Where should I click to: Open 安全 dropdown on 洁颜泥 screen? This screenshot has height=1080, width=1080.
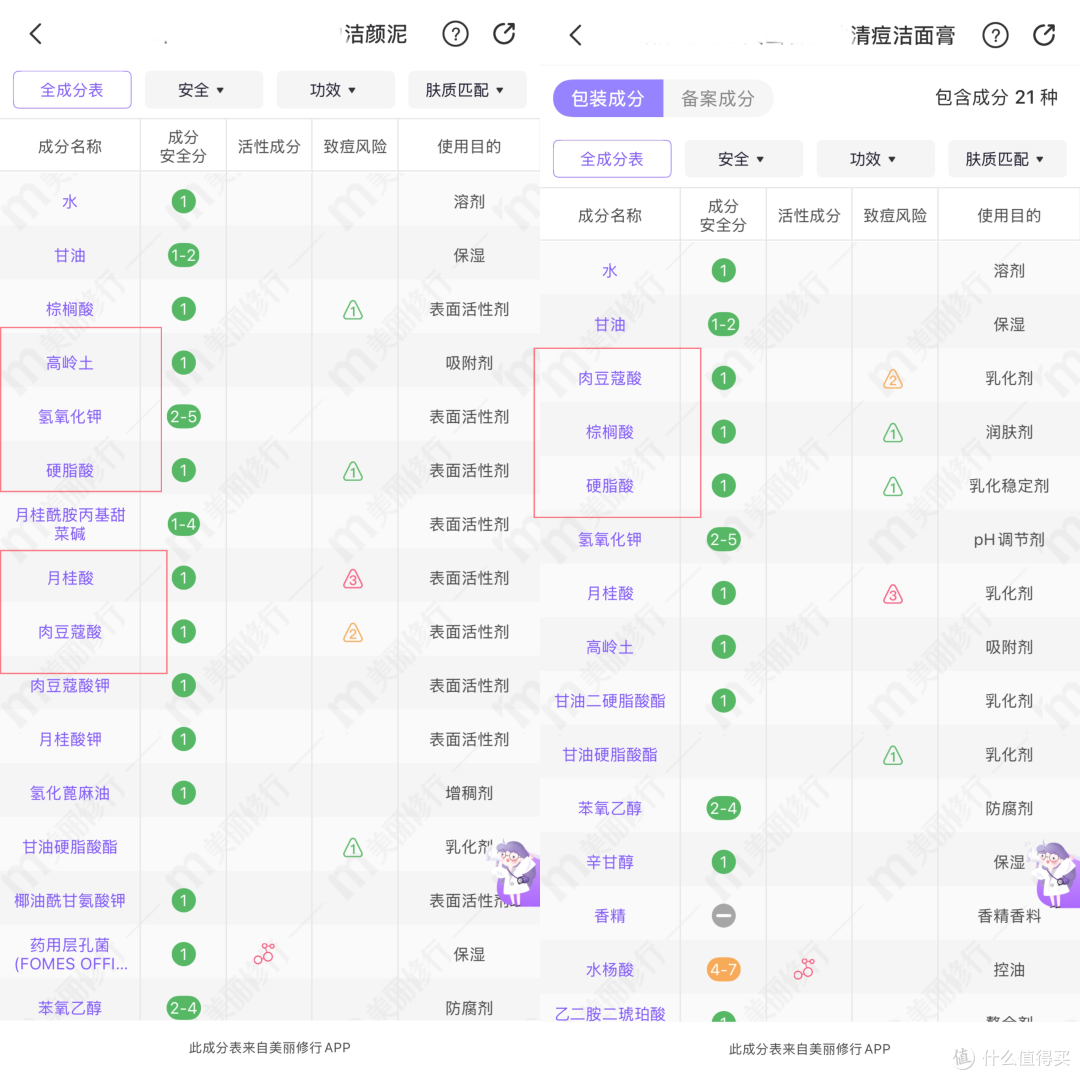[x=203, y=90]
